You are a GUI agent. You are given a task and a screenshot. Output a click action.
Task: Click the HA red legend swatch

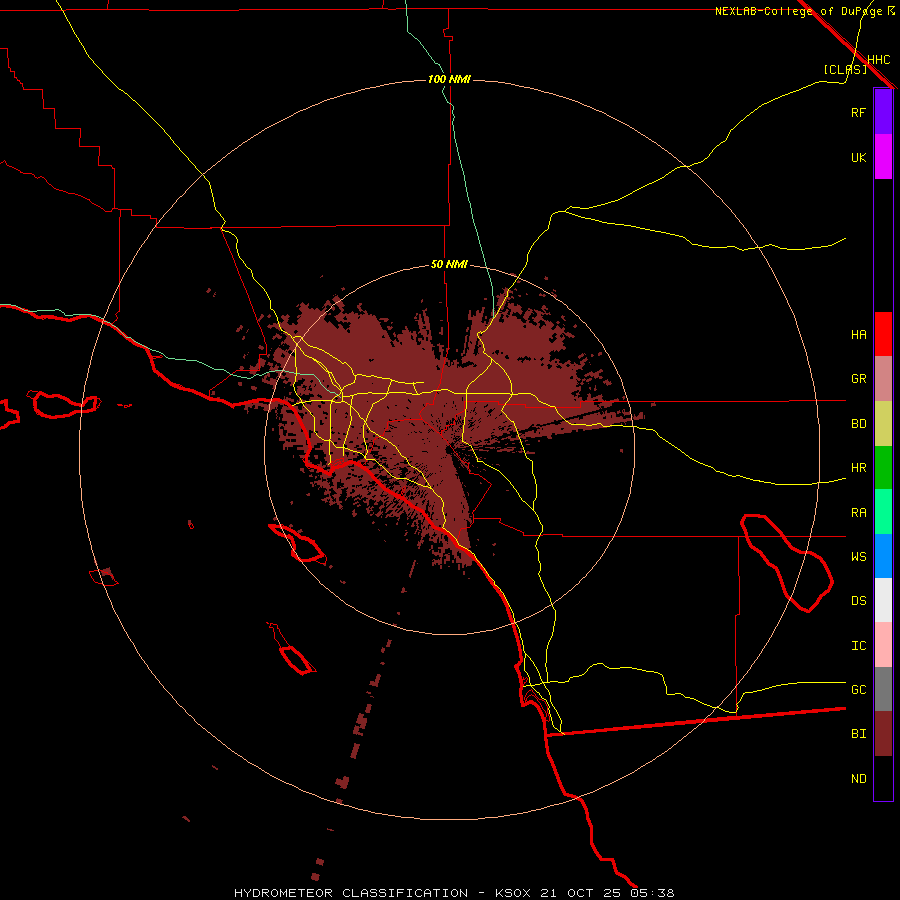(883, 334)
